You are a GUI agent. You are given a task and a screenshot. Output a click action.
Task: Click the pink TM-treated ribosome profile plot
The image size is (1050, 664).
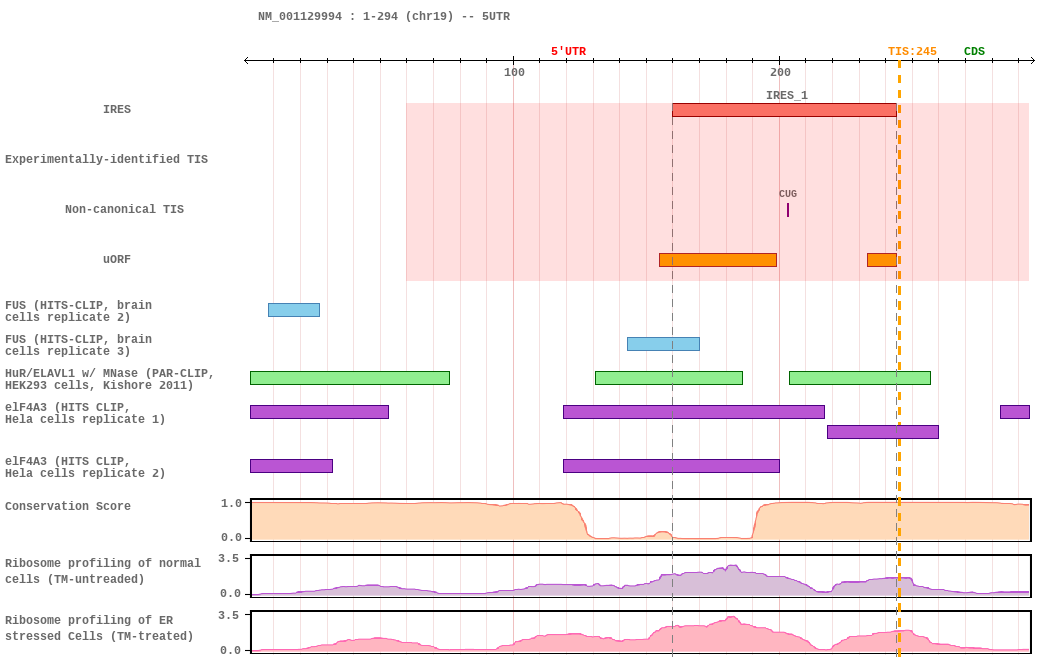641,633
